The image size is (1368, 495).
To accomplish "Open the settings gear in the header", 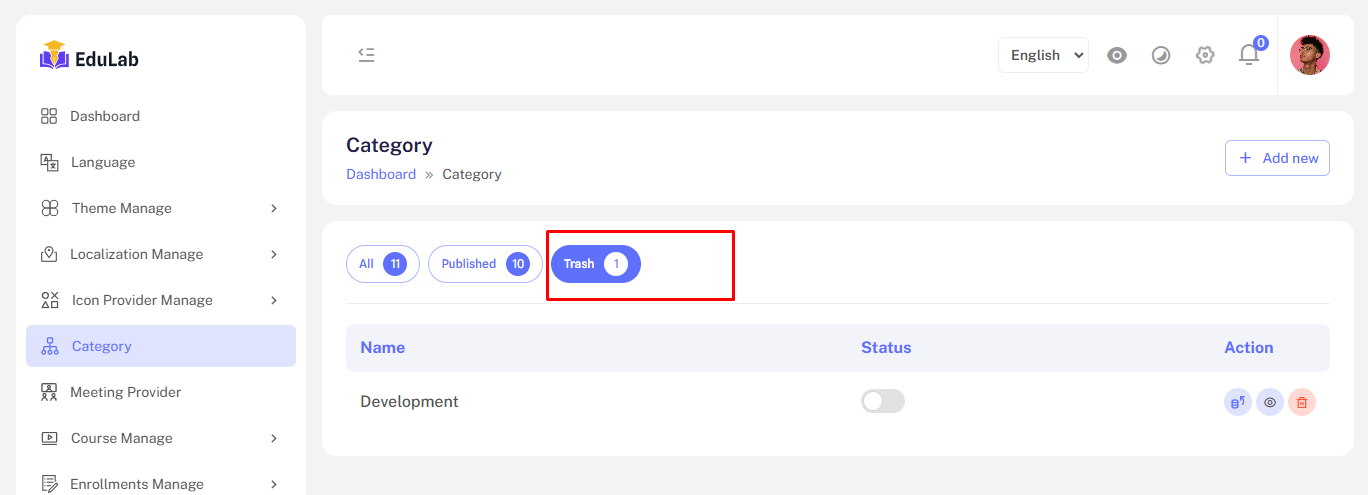I will [x=1205, y=55].
